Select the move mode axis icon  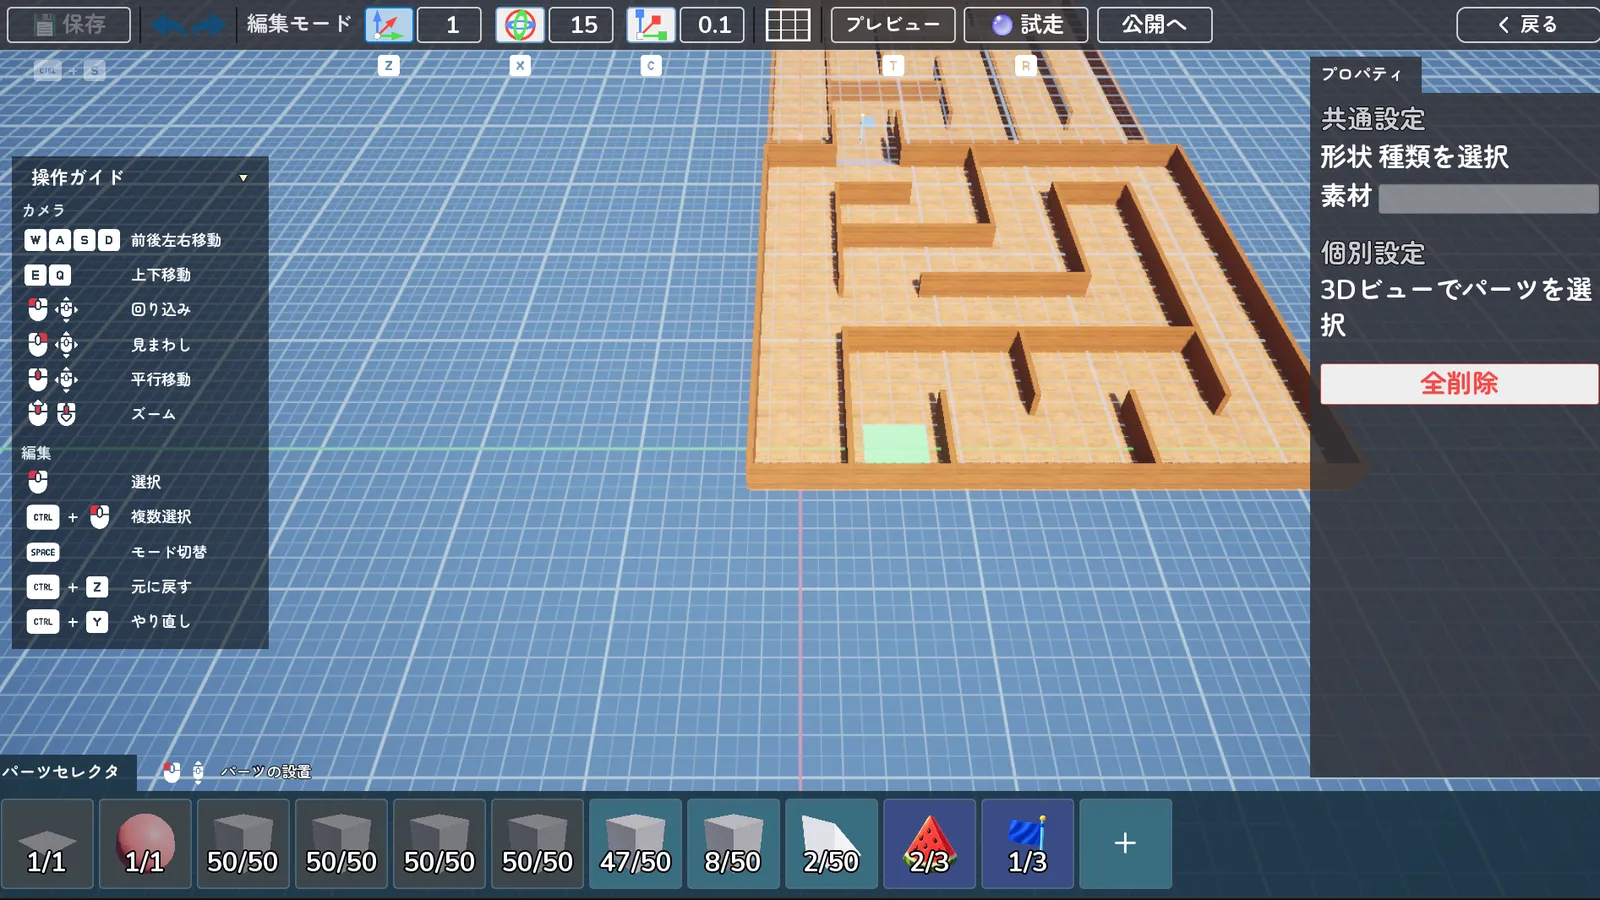389,24
